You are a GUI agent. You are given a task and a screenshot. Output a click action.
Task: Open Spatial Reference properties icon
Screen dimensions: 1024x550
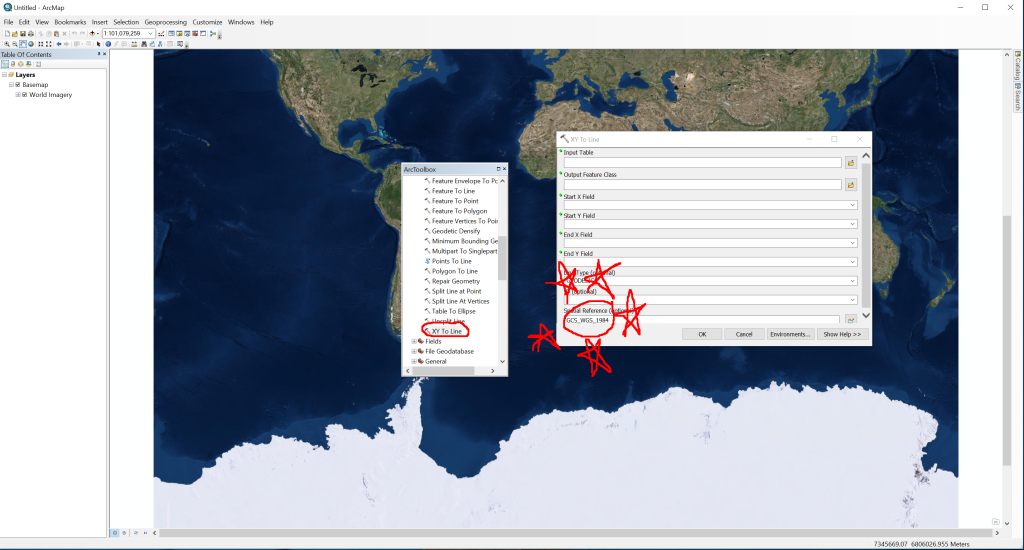[x=850, y=319]
